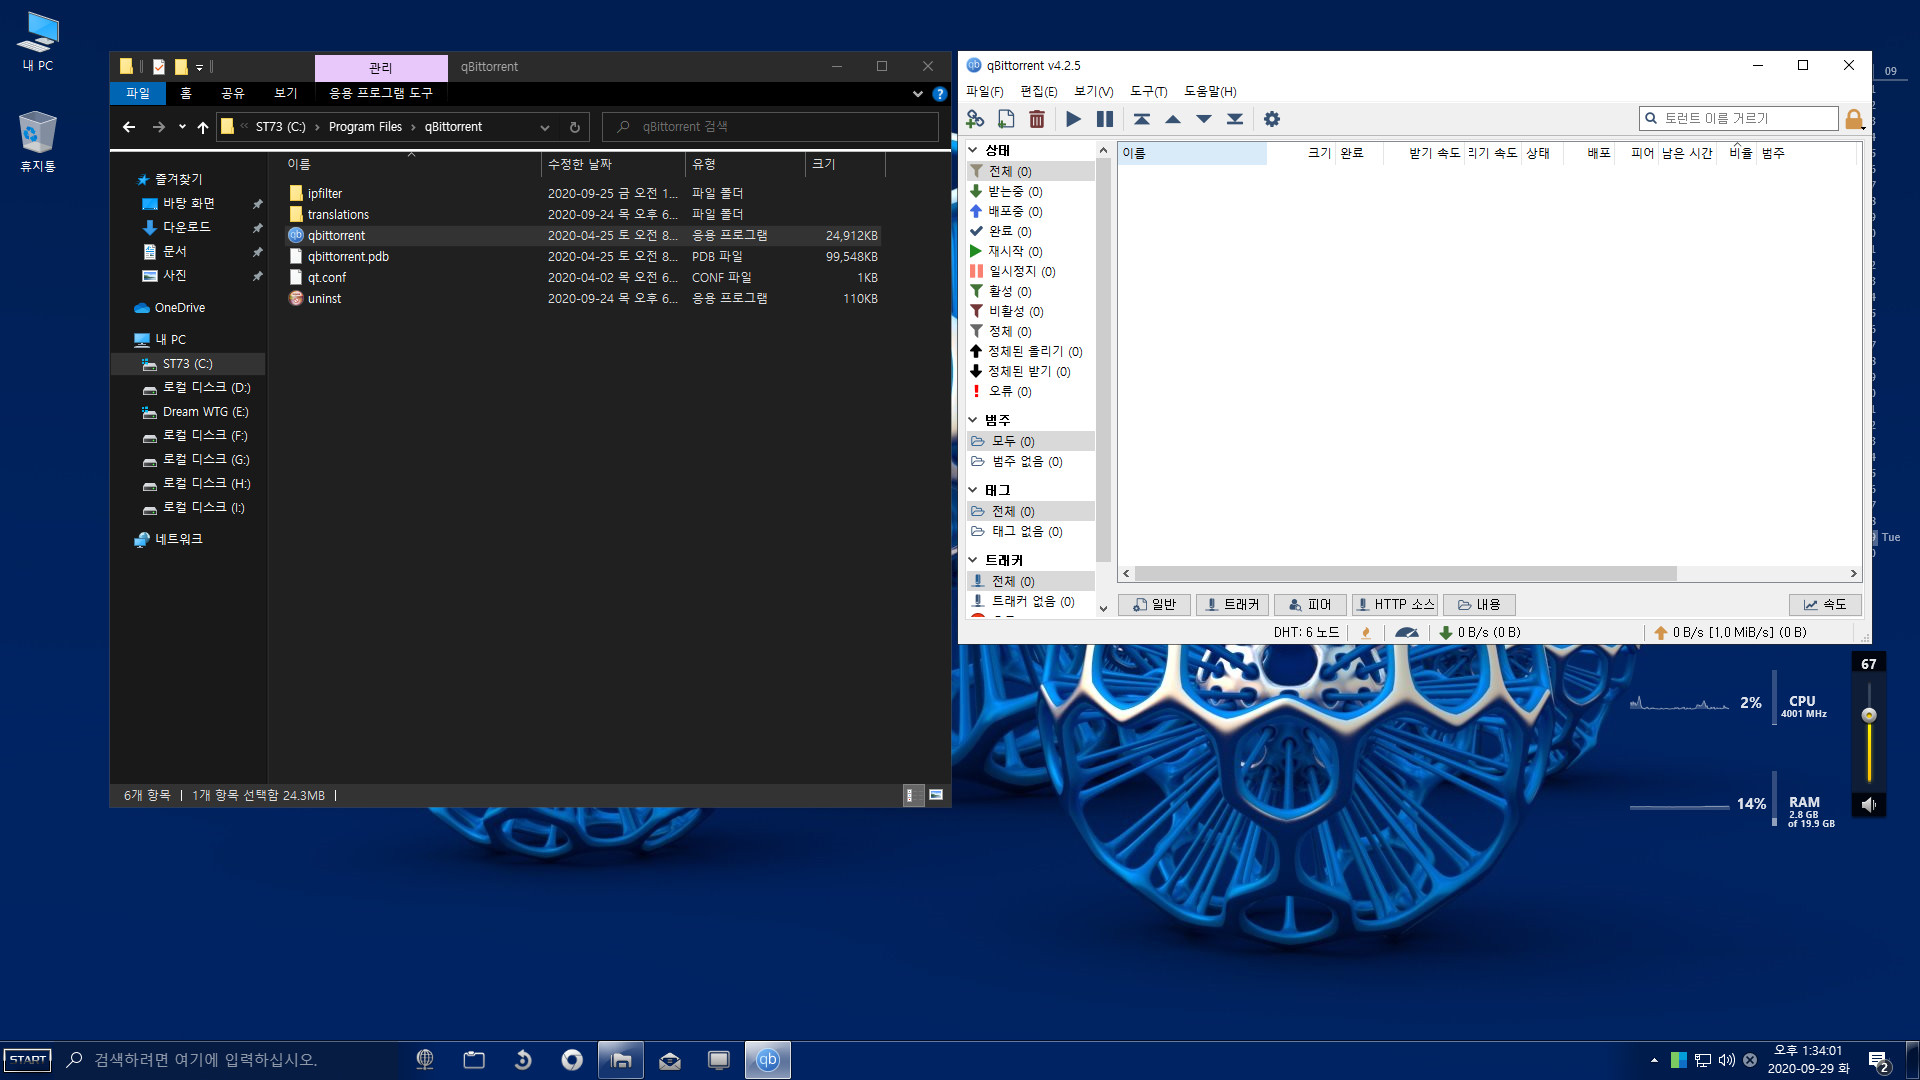
Task: Open 홈 tab in Explorer ribbon
Action: pos(186,93)
